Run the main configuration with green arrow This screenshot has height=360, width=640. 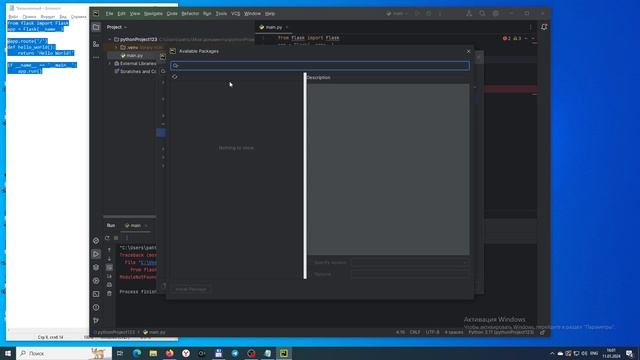[417, 13]
